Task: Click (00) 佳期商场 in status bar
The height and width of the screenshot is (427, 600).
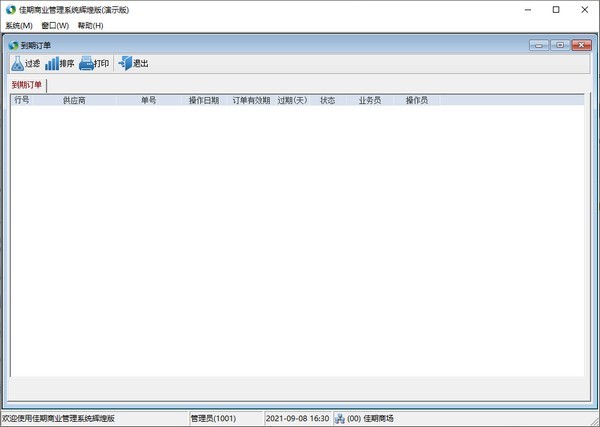Action: [370, 419]
